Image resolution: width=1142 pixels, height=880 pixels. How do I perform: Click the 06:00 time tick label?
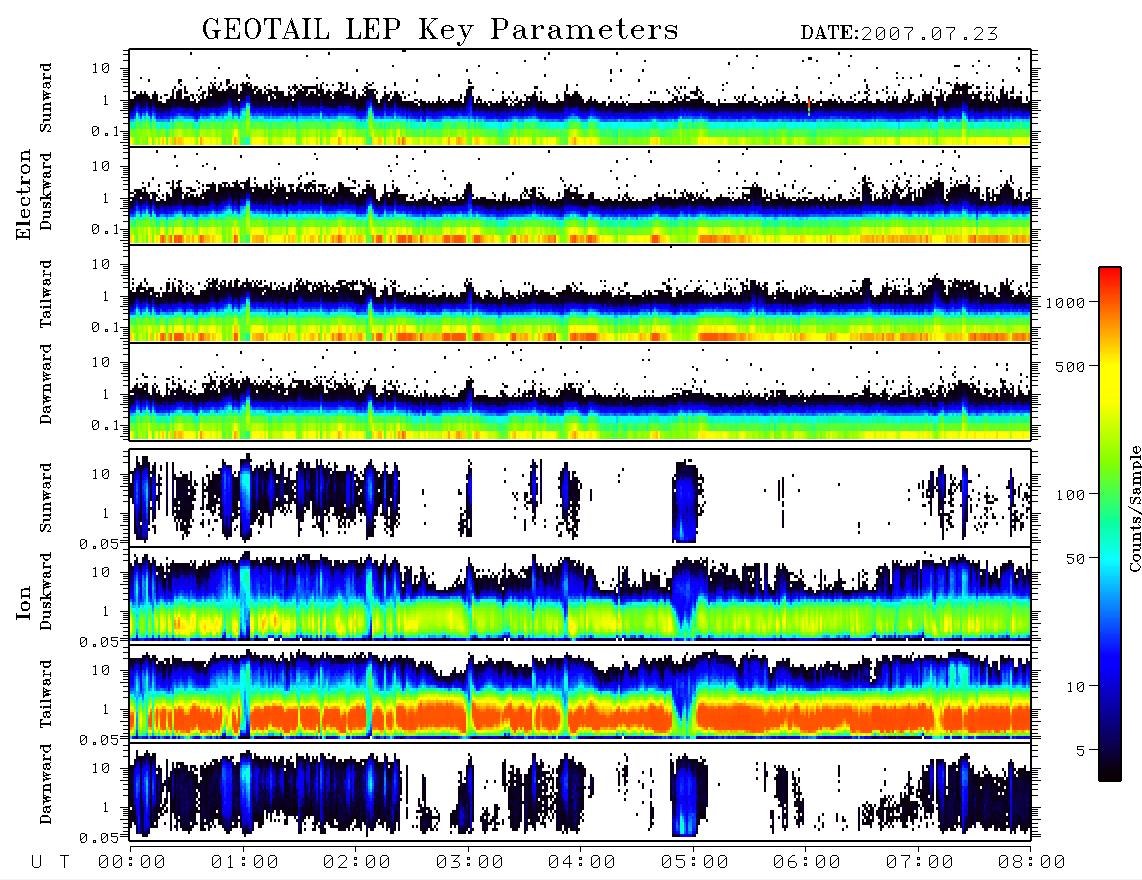tap(807, 863)
